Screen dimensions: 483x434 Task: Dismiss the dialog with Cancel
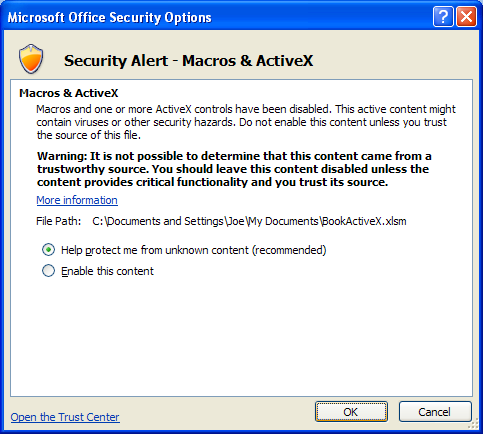435,412
